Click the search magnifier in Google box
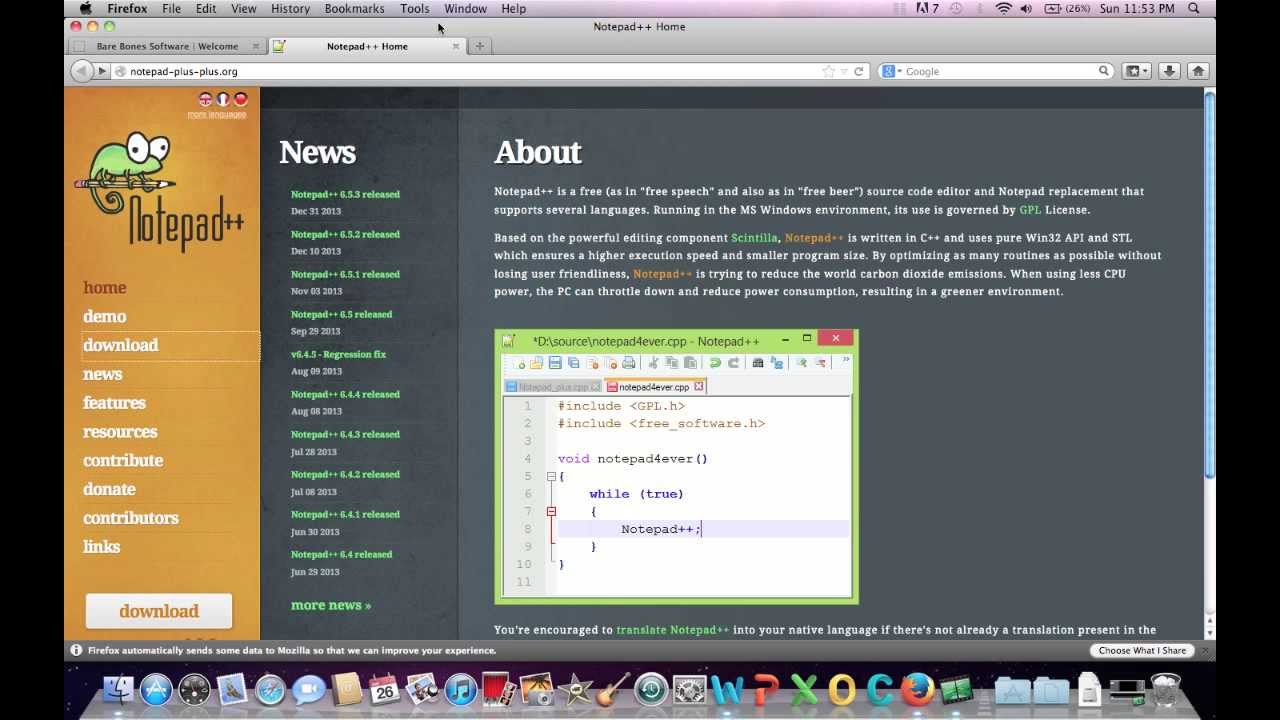1280x720 pixels. (1104, 71)
